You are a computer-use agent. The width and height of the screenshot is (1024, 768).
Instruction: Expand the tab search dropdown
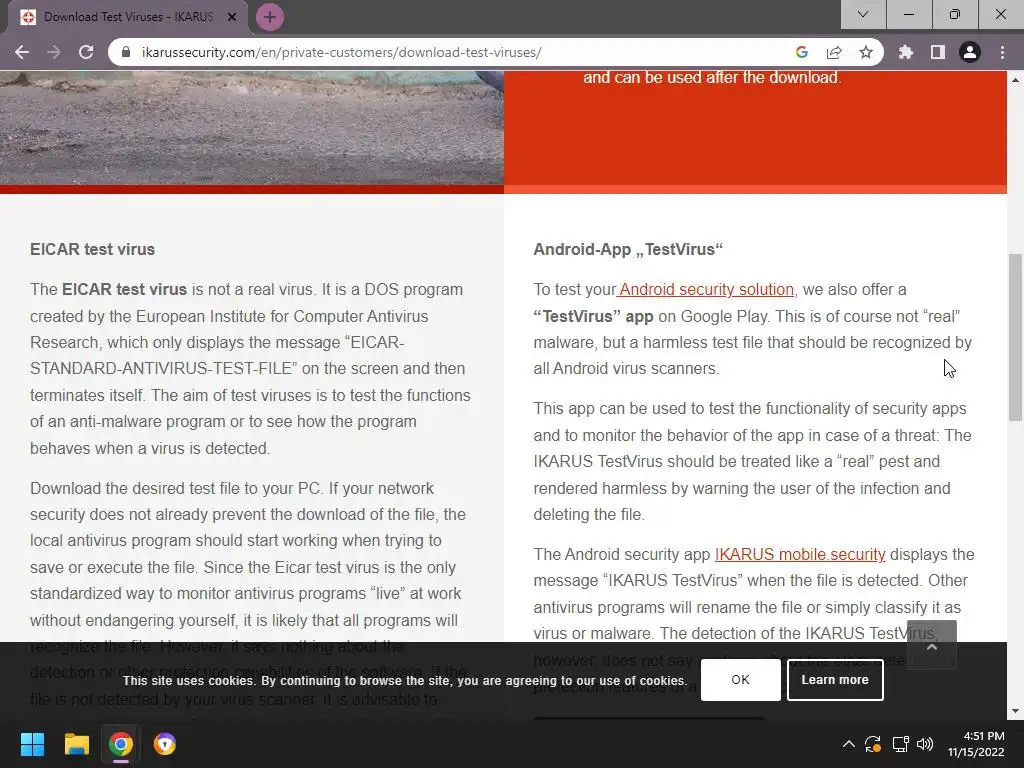click(863, 14)
